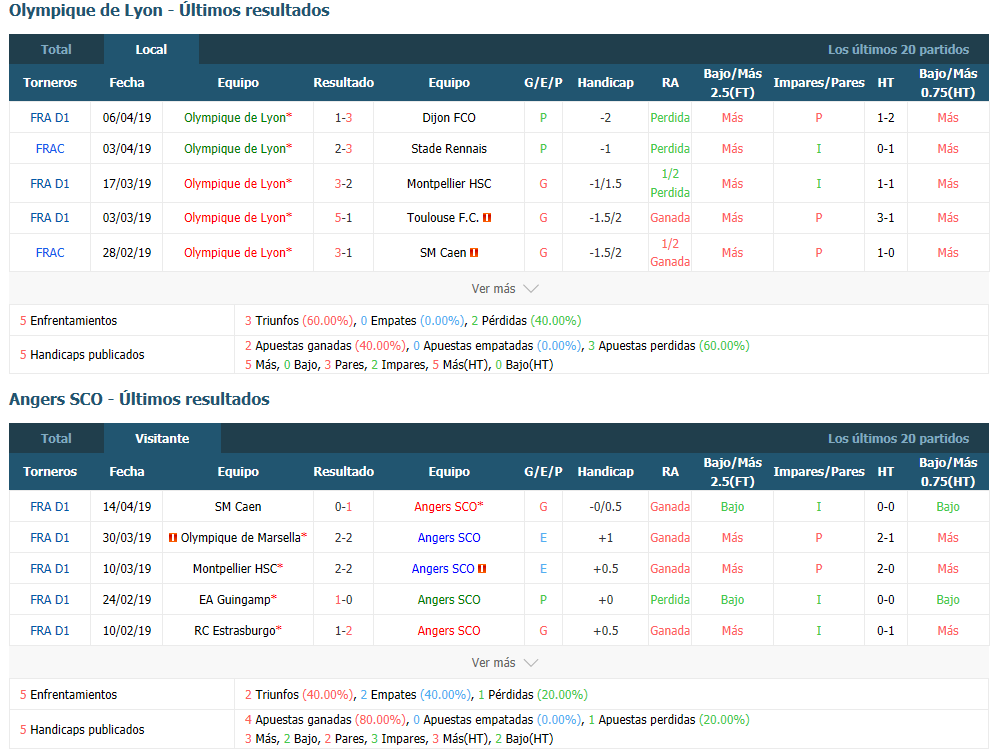The height and width of the screenshot is (752, 998).
Task: Open the FRA D1 link for 10/03/19
Action: click(50, 569)
